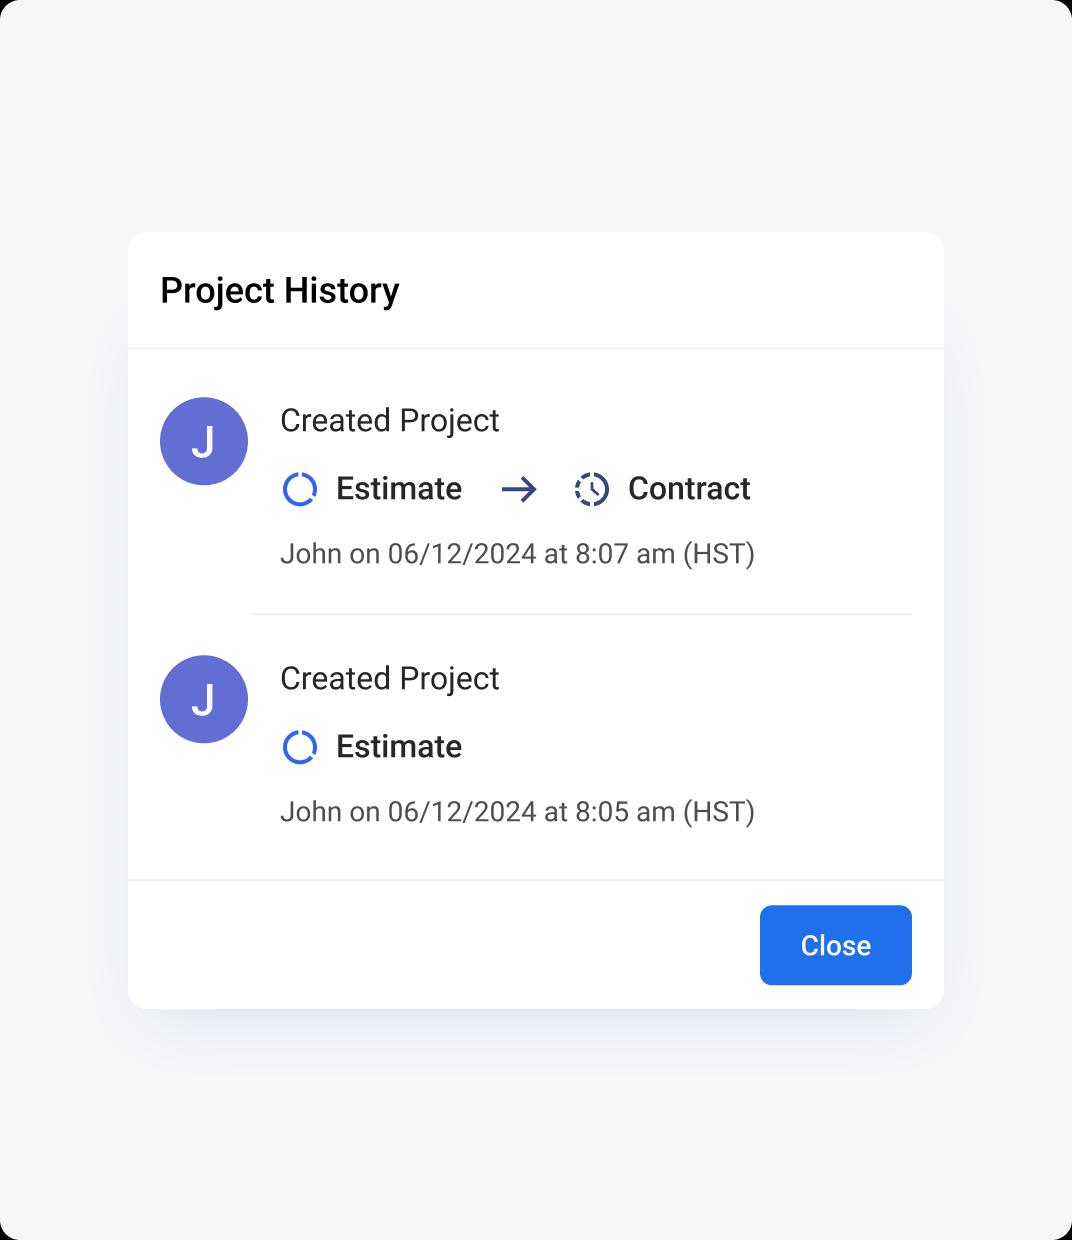Click the 8:05 am timestamp line
The height and width of the screenshot is (1240, 1072).
click(517, 812)
